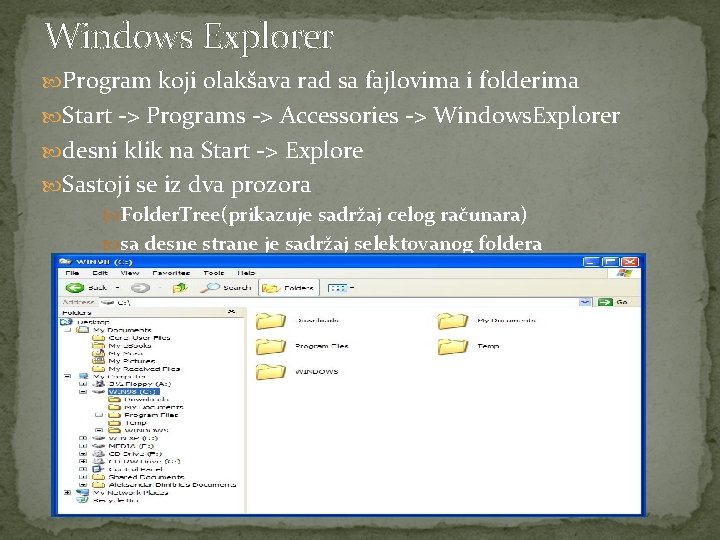The height and width of the screenshot is (540, 720).
Task: Click the My Computer icon in tree
Action: [83, 376]
